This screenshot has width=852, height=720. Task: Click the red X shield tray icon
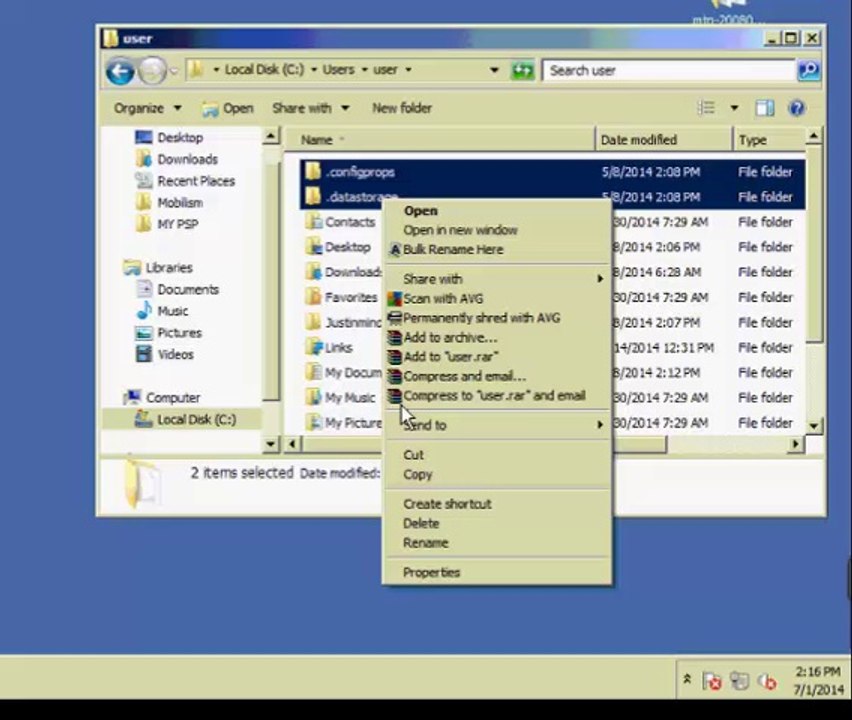712,681
